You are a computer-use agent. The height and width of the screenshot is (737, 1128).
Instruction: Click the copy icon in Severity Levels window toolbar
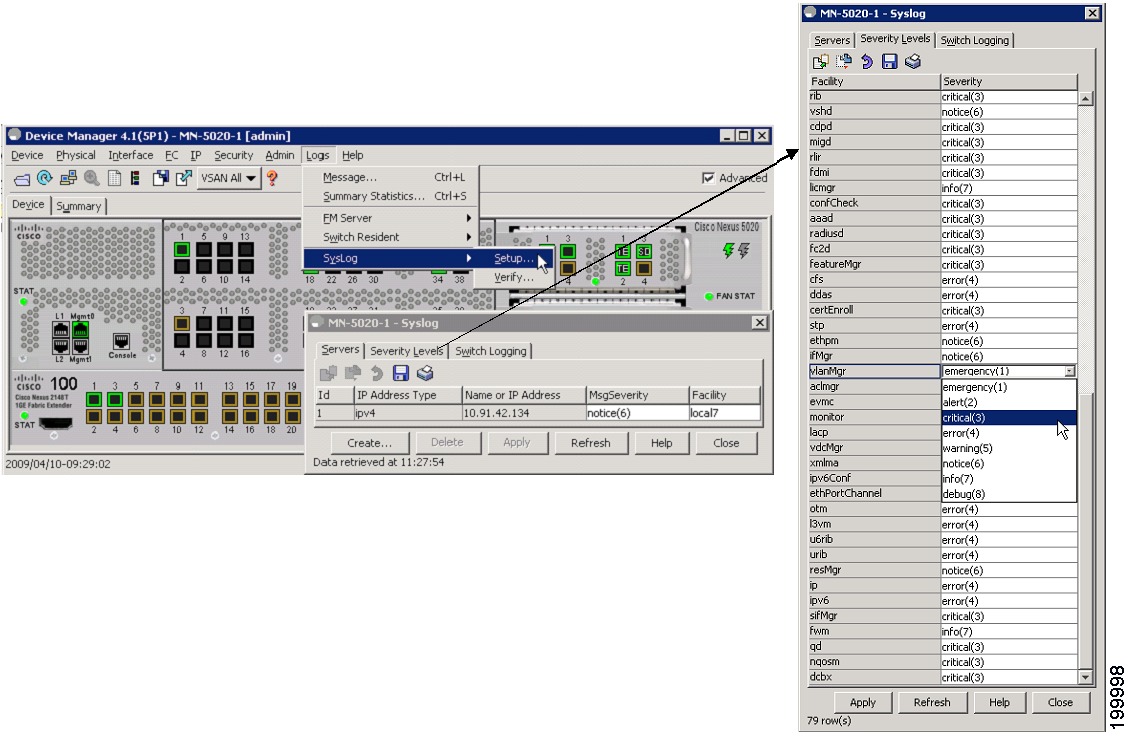pos(820,62)
